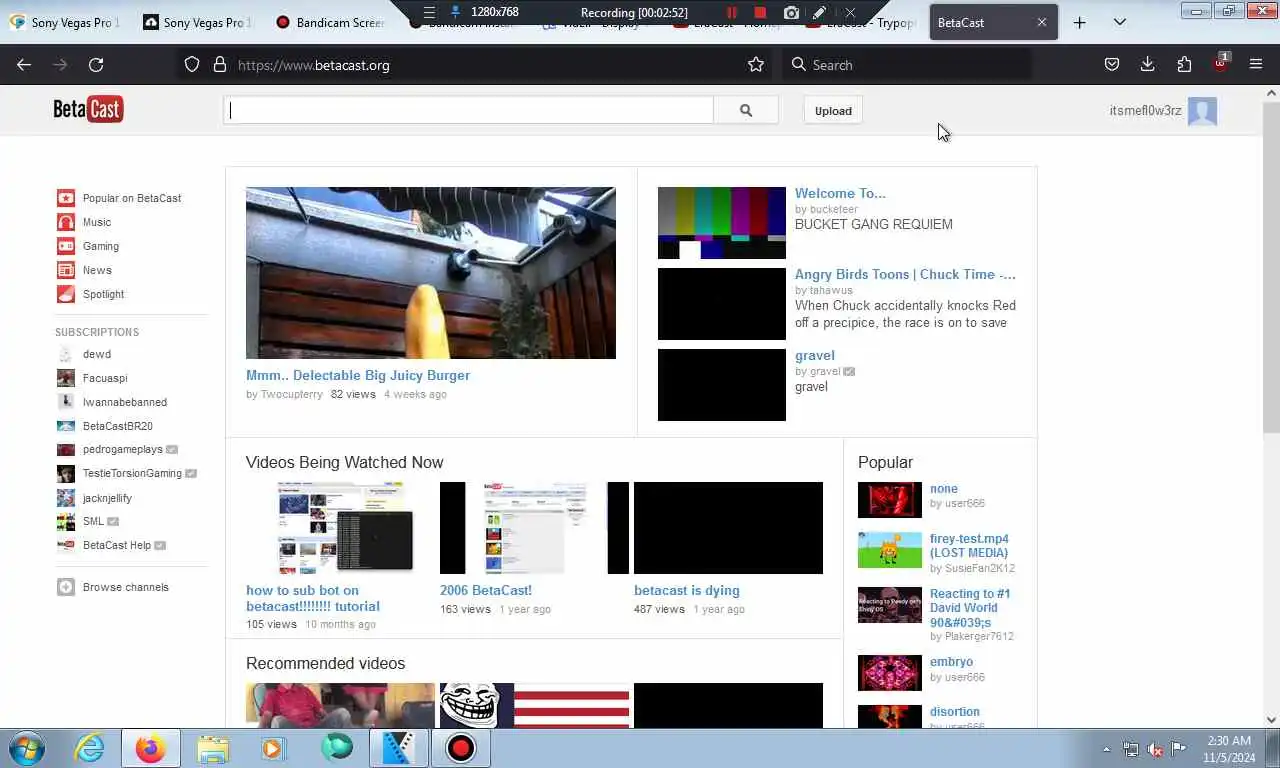Image resolution: width=1280 pixels, height=768 pixels.
Task: Play the Big Juicy Burger featured thumbnail
Action: pyautogui.click(x=431, y=272)
